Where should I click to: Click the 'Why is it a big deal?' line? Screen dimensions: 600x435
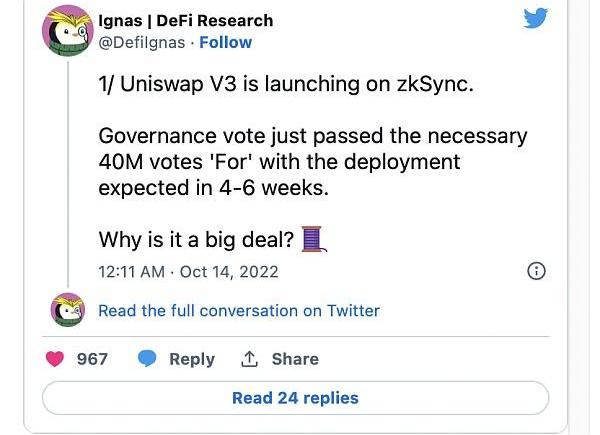[x=196, y=240]
